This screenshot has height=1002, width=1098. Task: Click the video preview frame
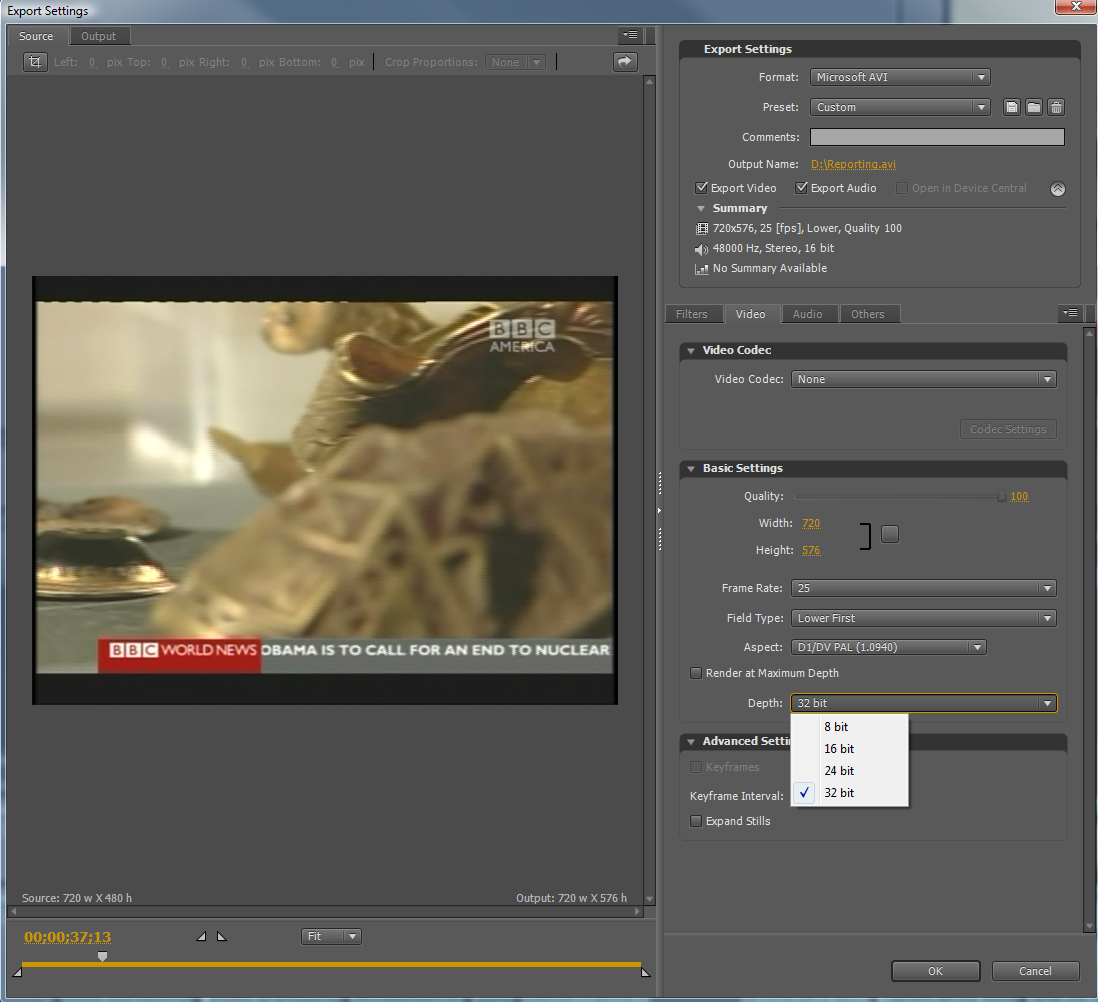(325, 490)
